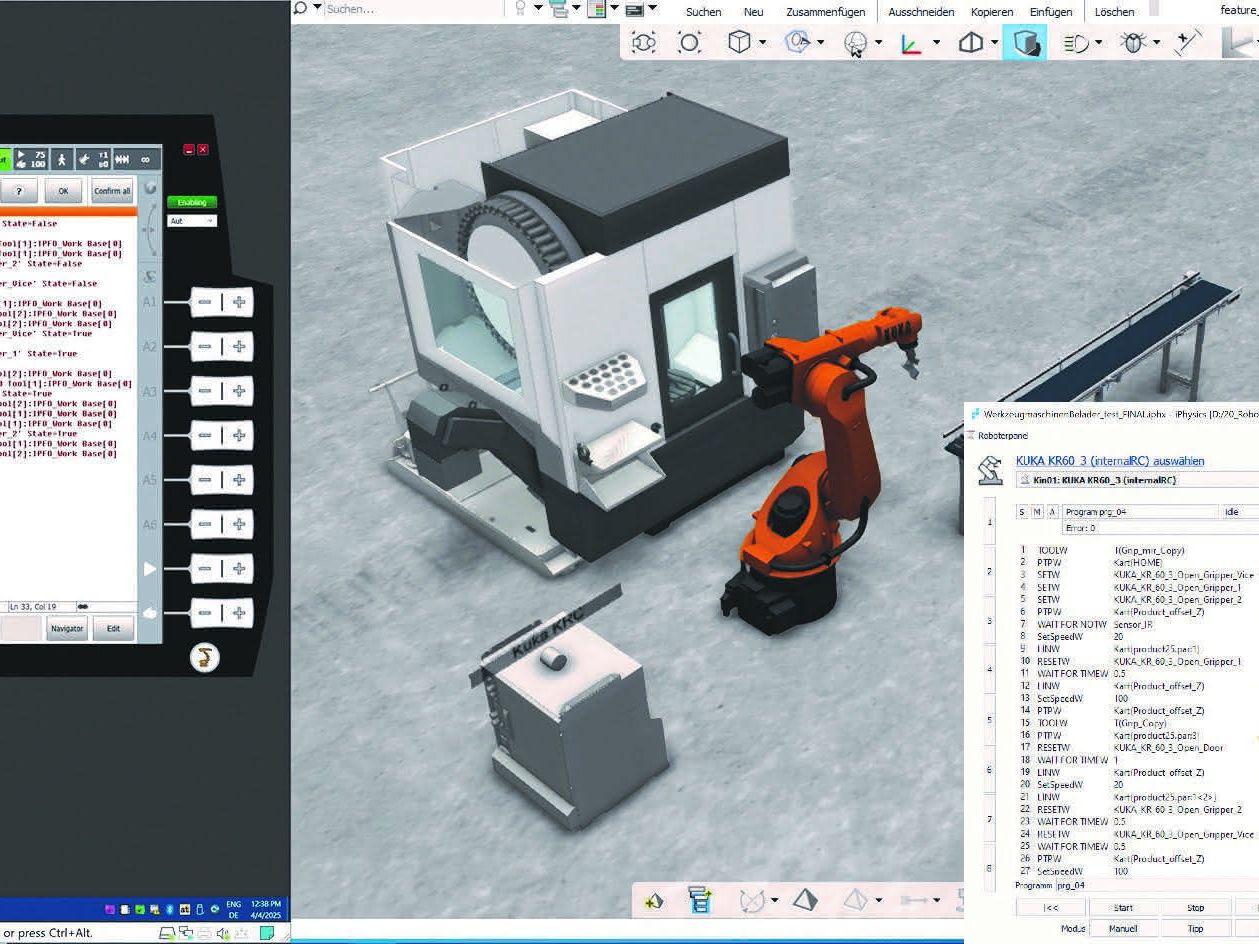Click the sphere with cursor selection icon

855,43
